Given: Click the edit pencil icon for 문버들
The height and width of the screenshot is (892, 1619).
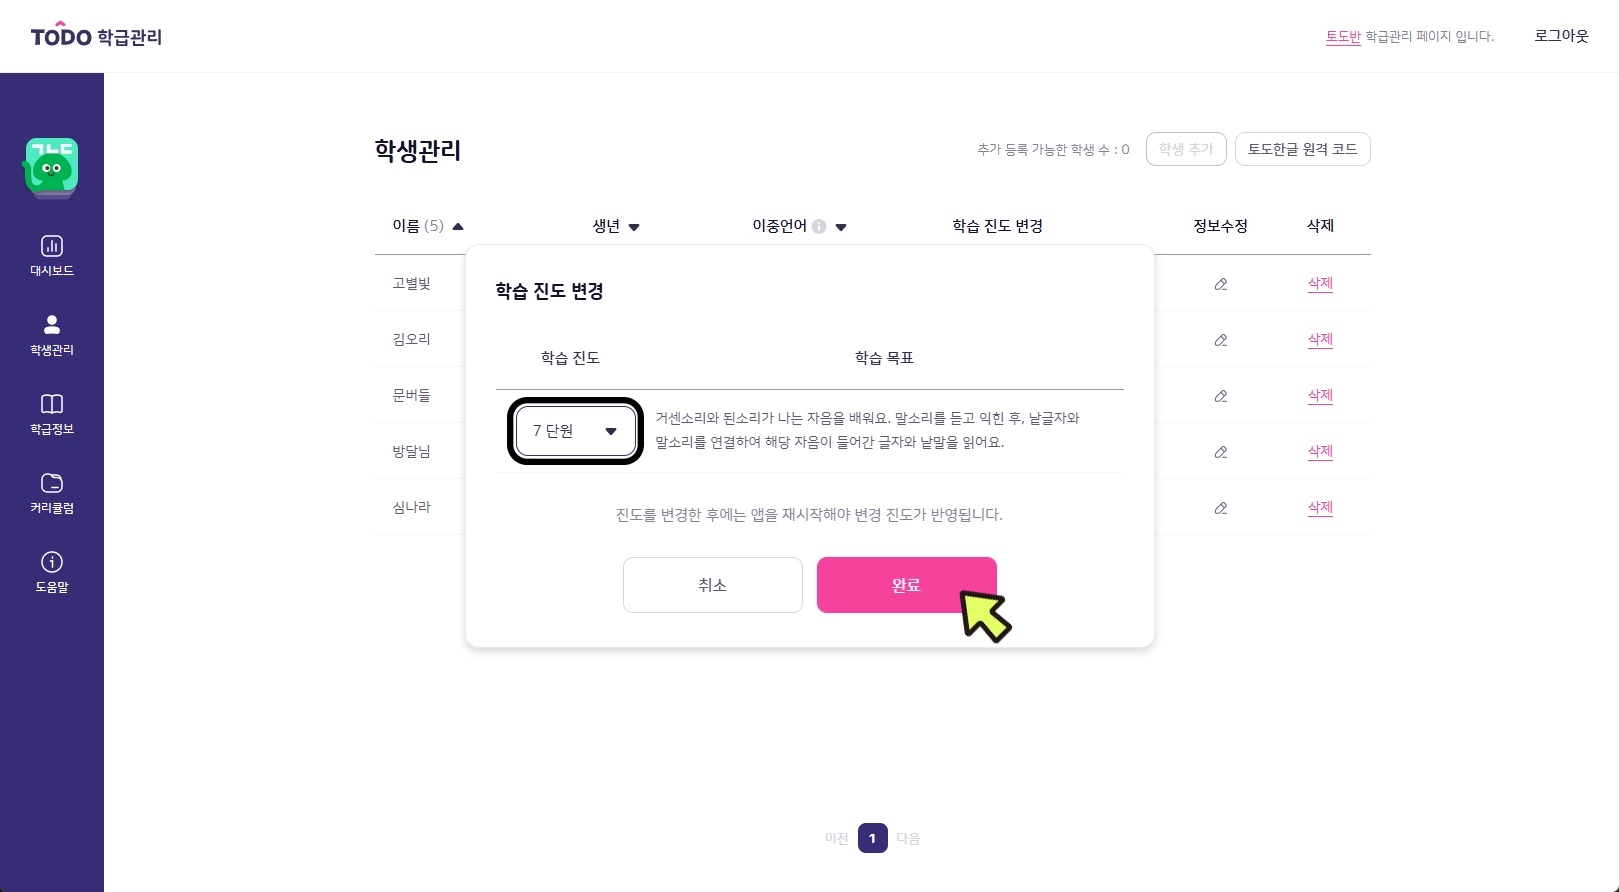Looking at the screenshot, I should tap(1220, 396).
